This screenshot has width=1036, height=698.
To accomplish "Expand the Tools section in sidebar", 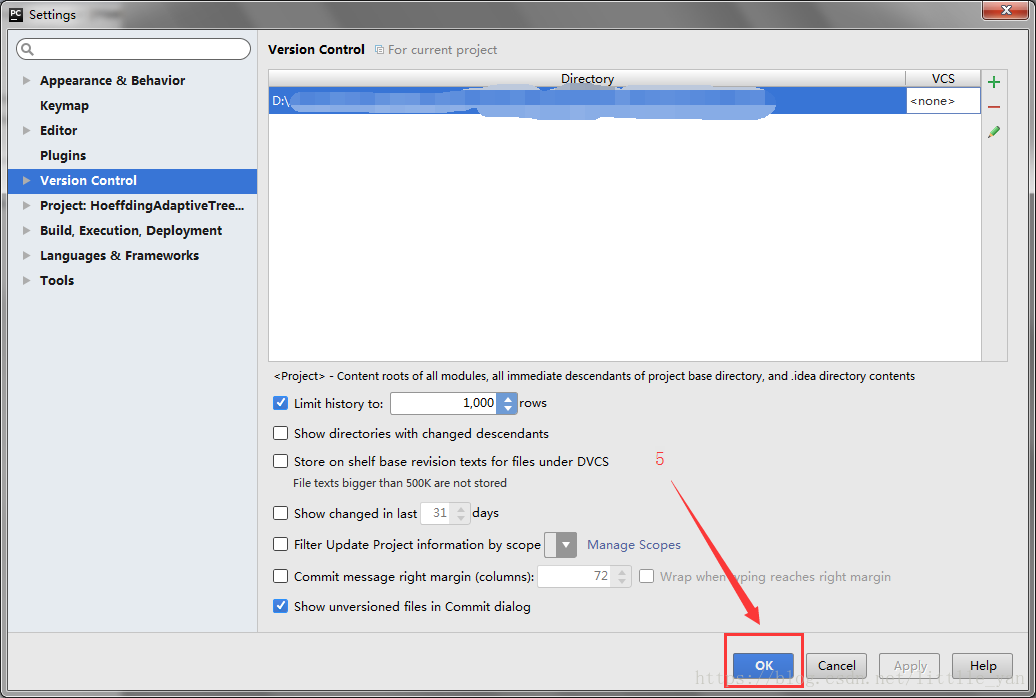I will (x=27, y=280).
